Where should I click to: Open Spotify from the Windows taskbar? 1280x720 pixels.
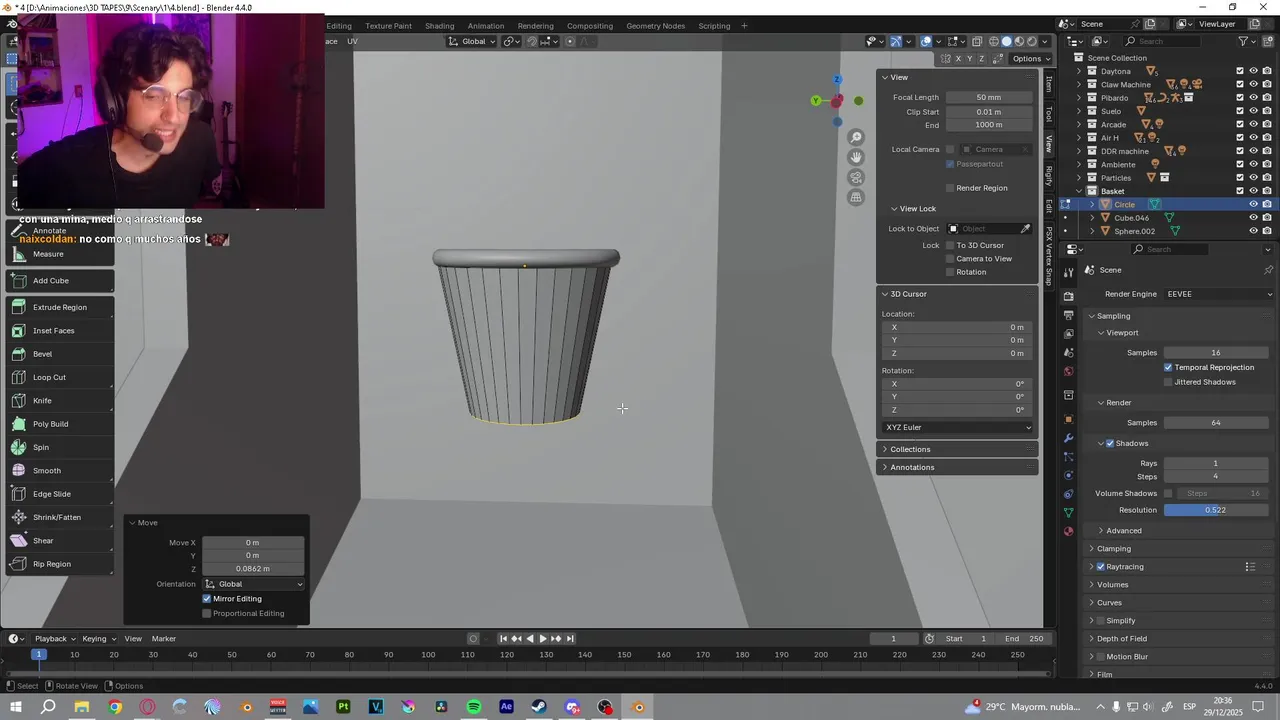[x=474, y=707]
